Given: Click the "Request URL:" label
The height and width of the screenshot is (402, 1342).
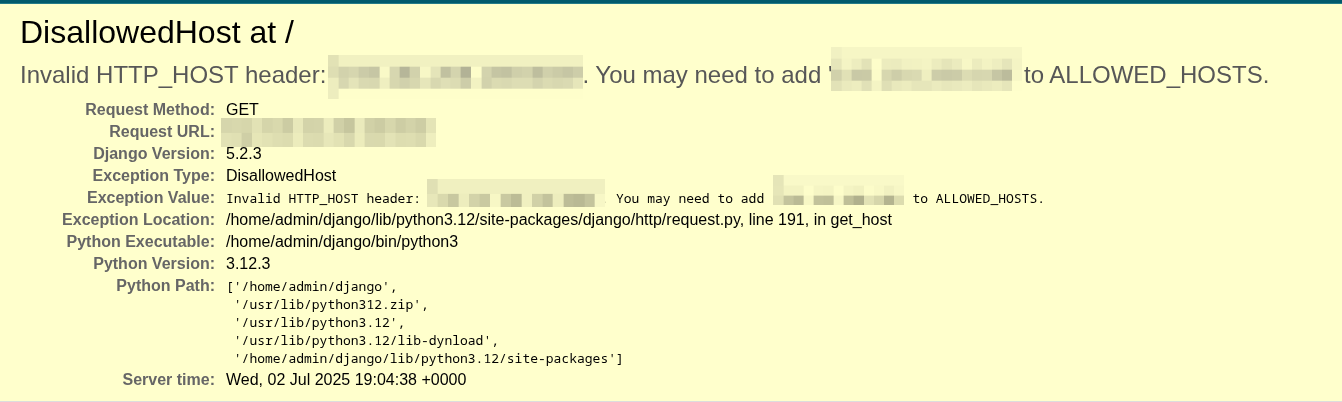Looking at the screenshot, I should pyautogui.click(x=162, y=131).
